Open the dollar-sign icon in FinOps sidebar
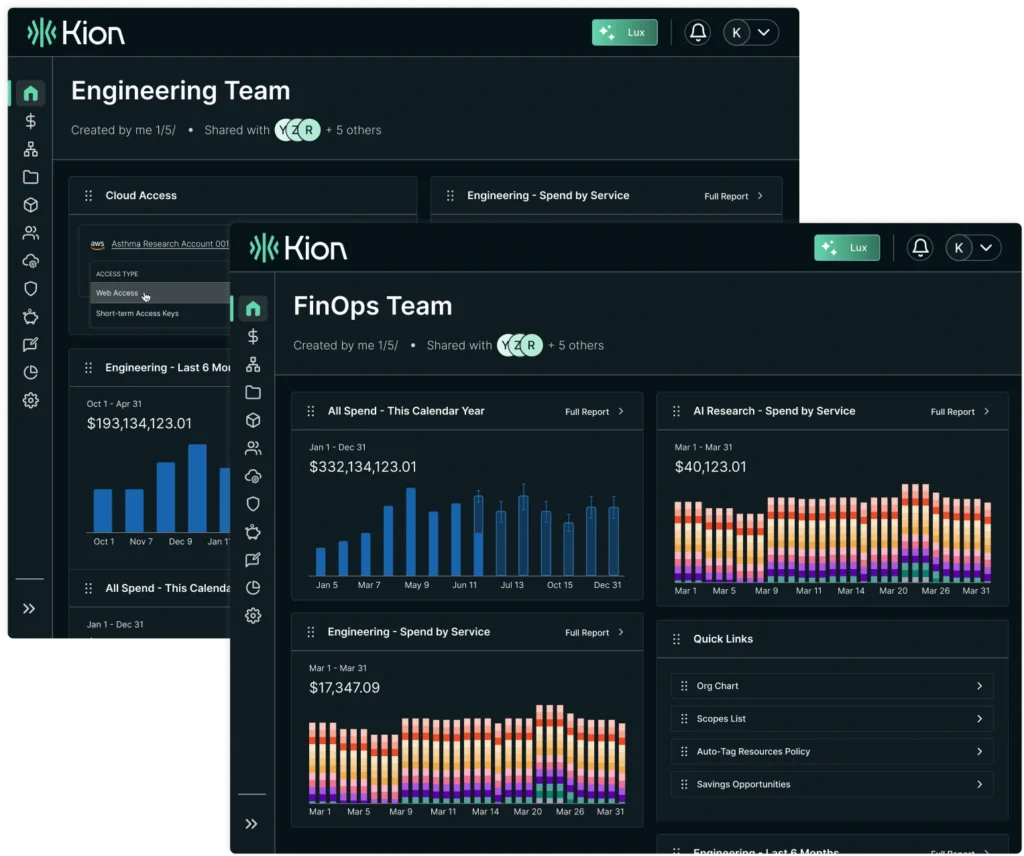1024x856 pixels. tap(253, 336)
